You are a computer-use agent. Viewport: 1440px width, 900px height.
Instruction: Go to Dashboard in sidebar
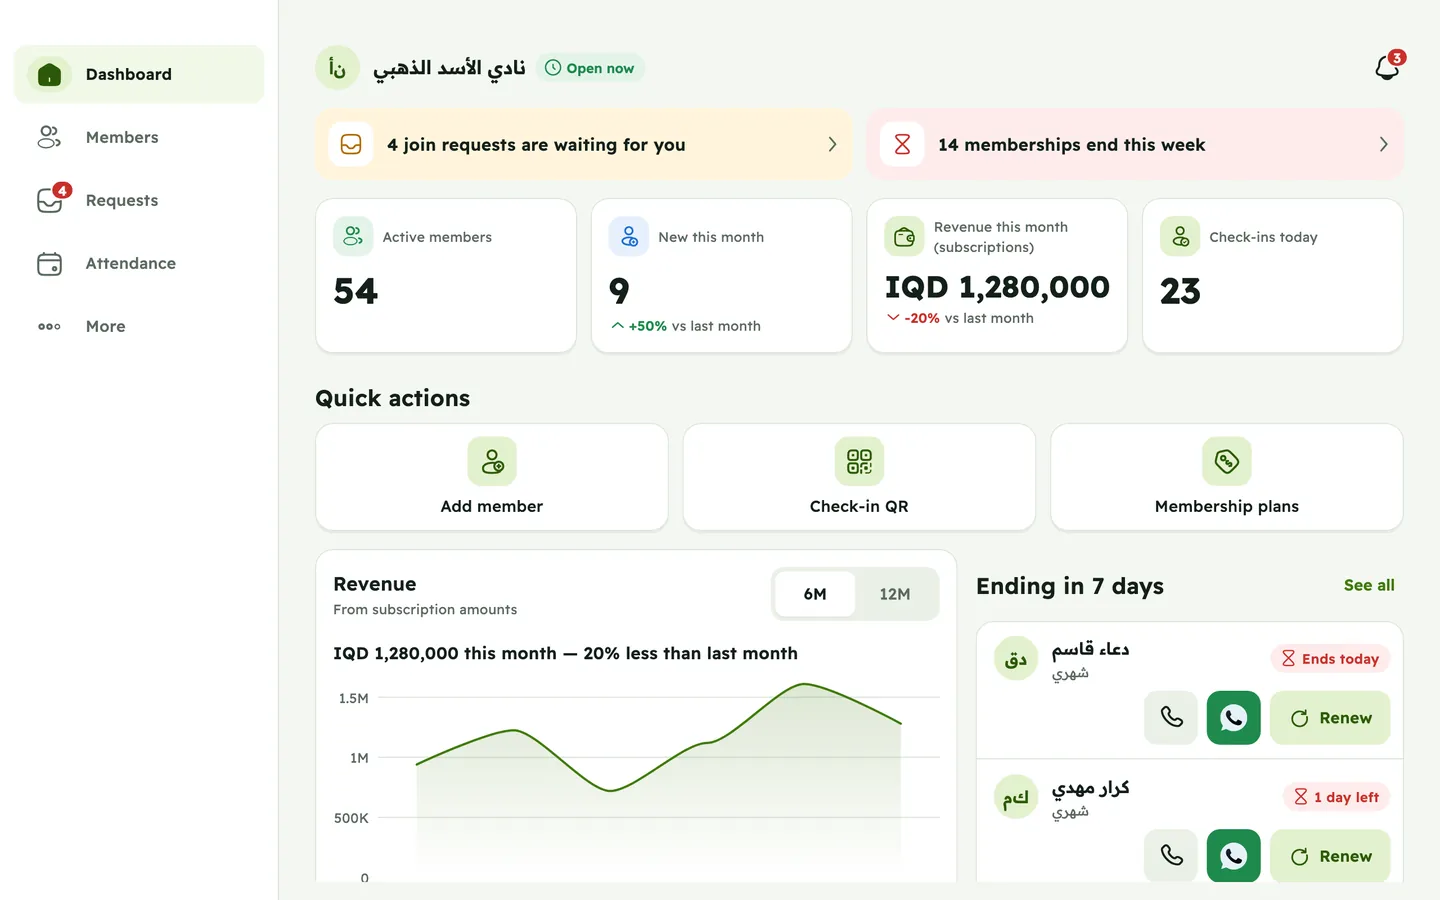click(139, 74)
